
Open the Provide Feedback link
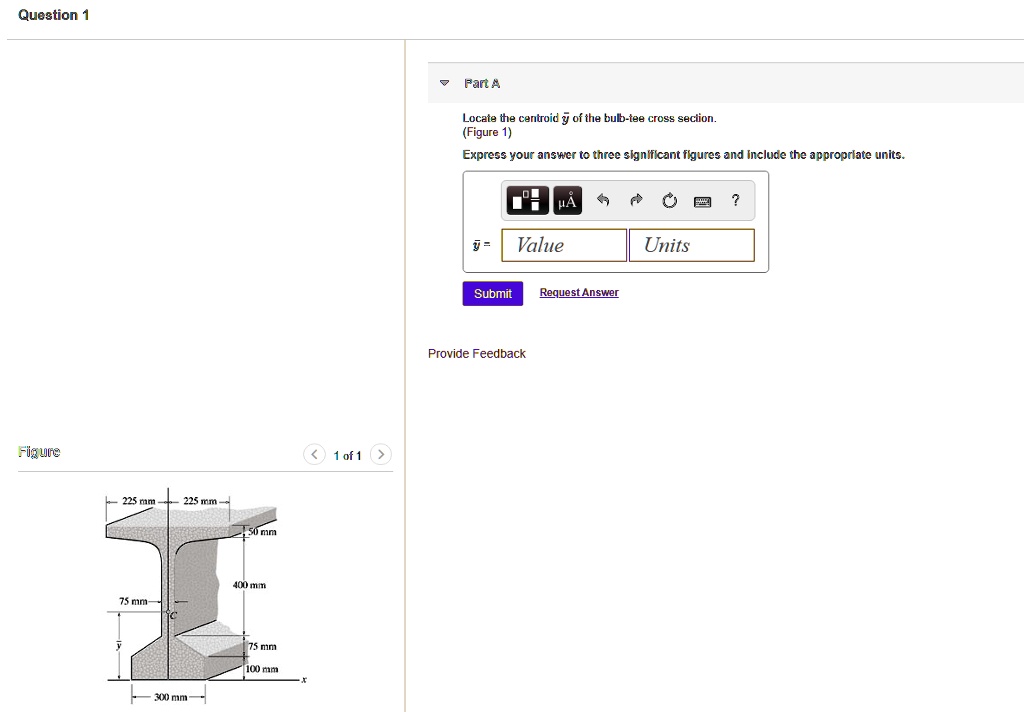(476, 354)
